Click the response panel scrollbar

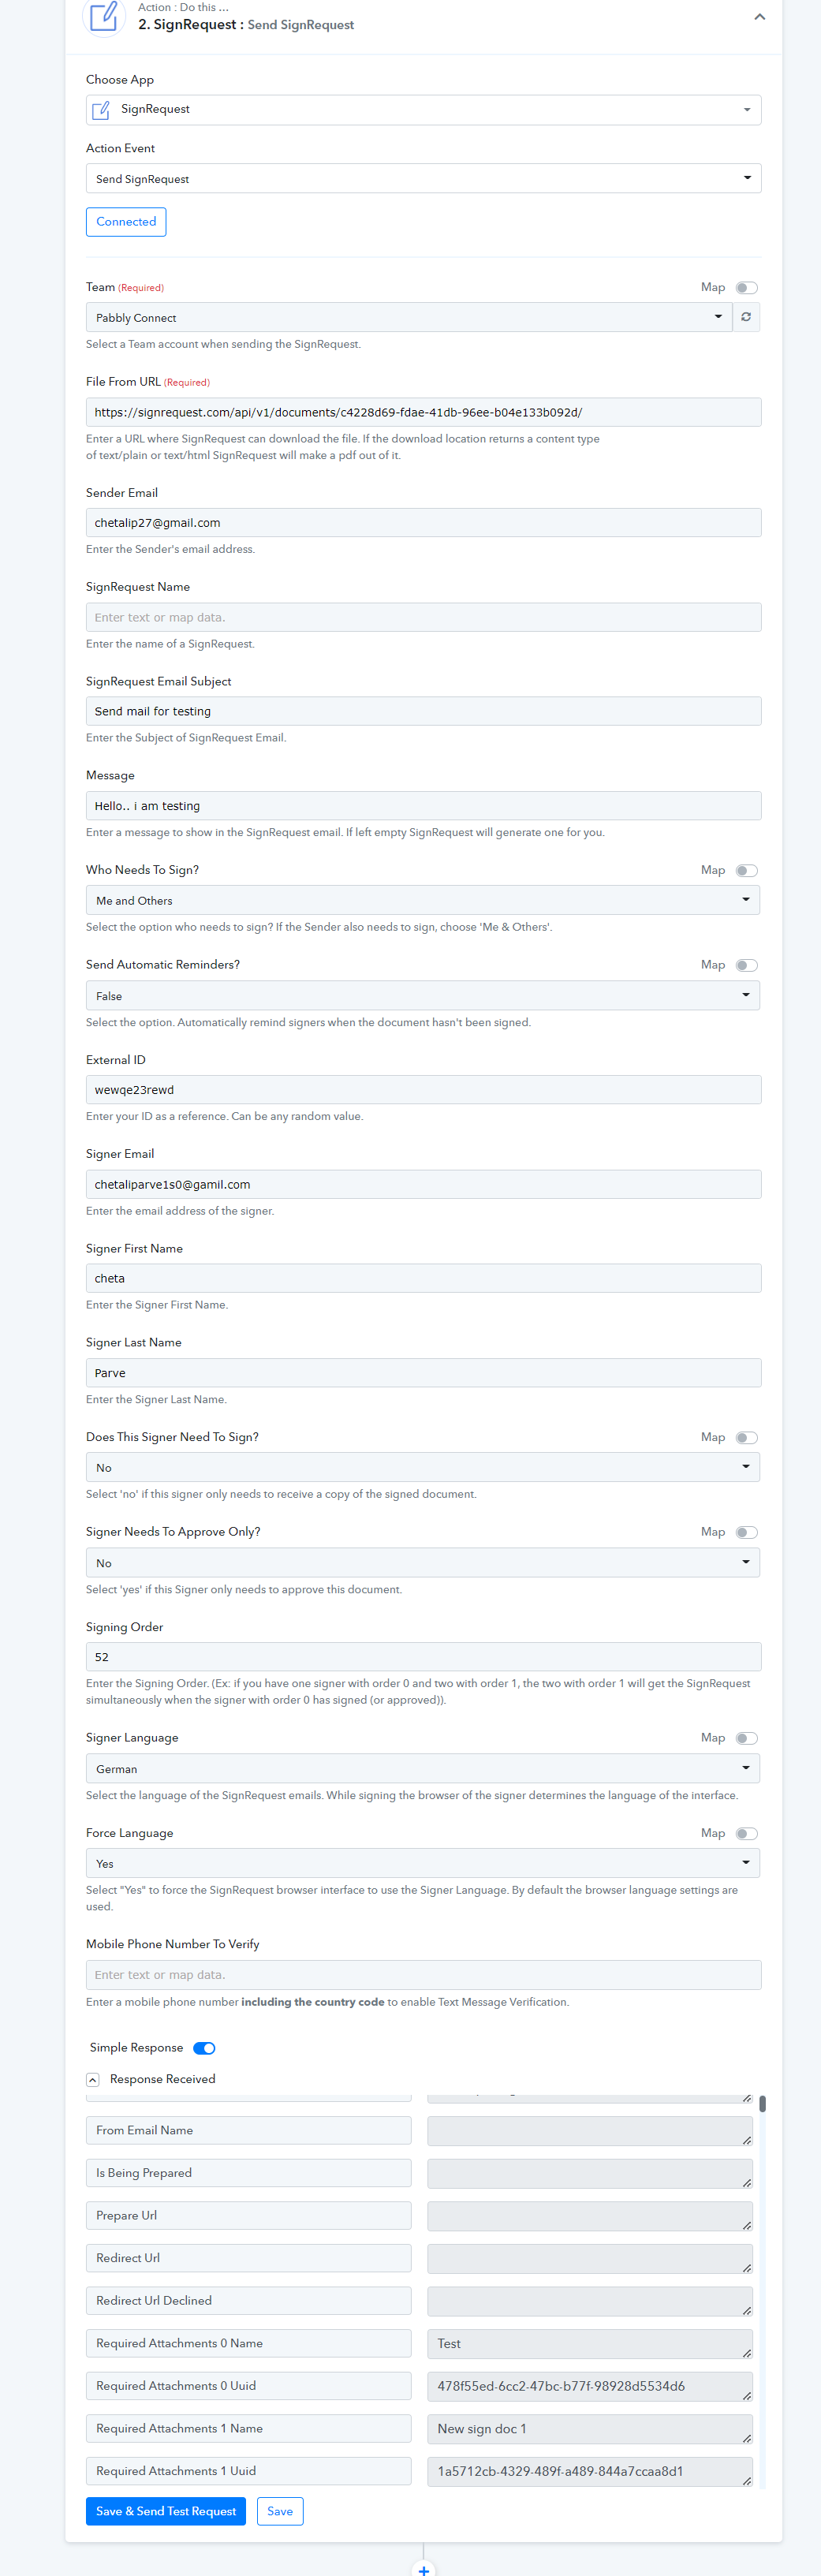(x=762, y=2103)
